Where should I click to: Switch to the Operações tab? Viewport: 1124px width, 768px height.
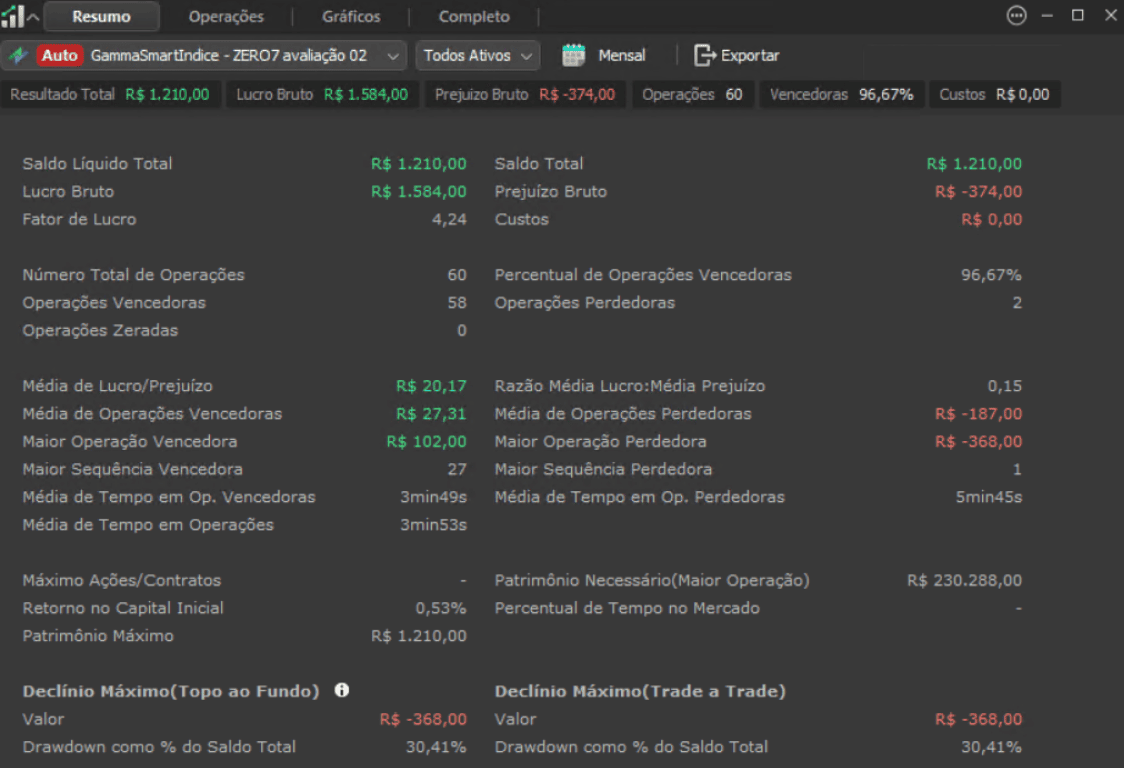click(x=226, y=16)
